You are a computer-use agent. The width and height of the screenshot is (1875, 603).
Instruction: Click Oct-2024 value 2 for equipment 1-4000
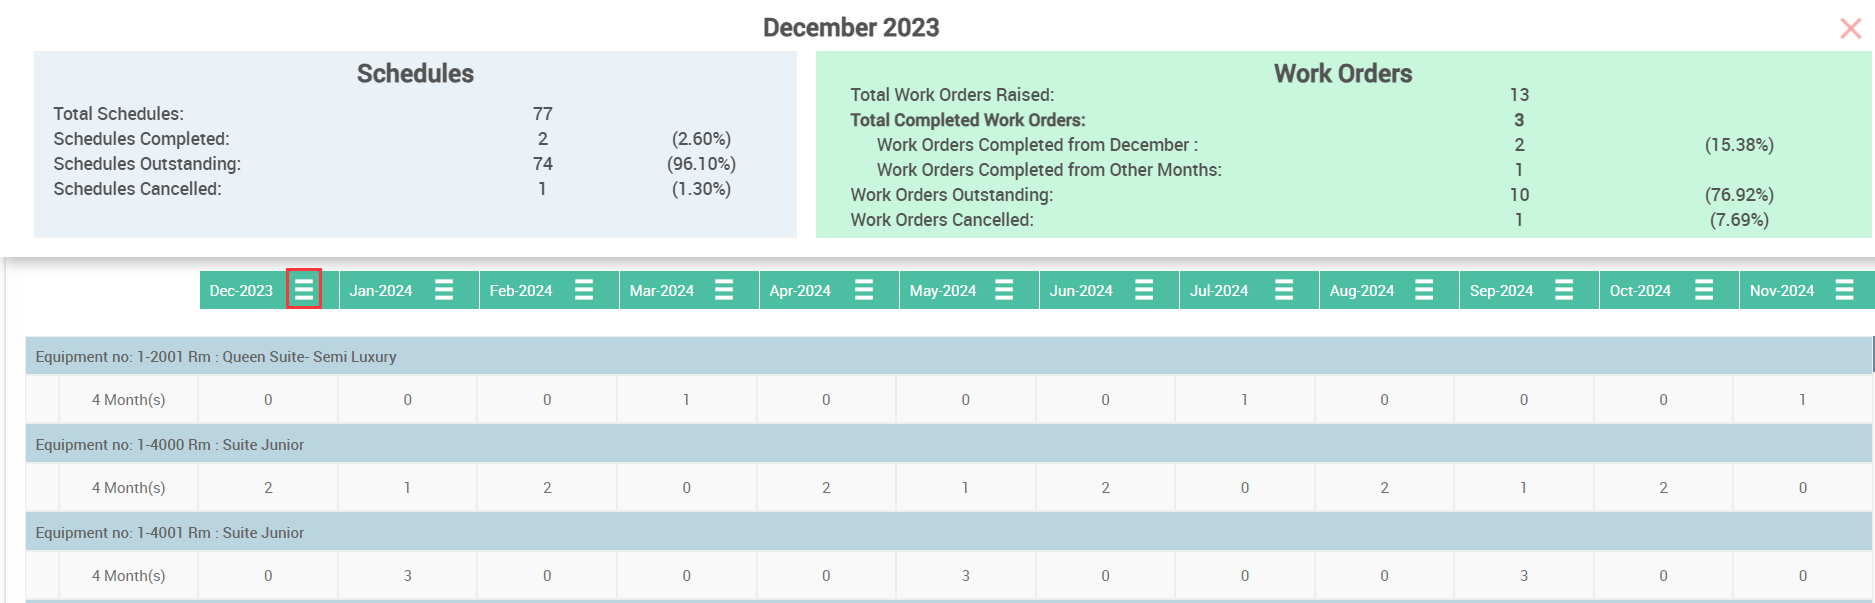point(1663,488)
